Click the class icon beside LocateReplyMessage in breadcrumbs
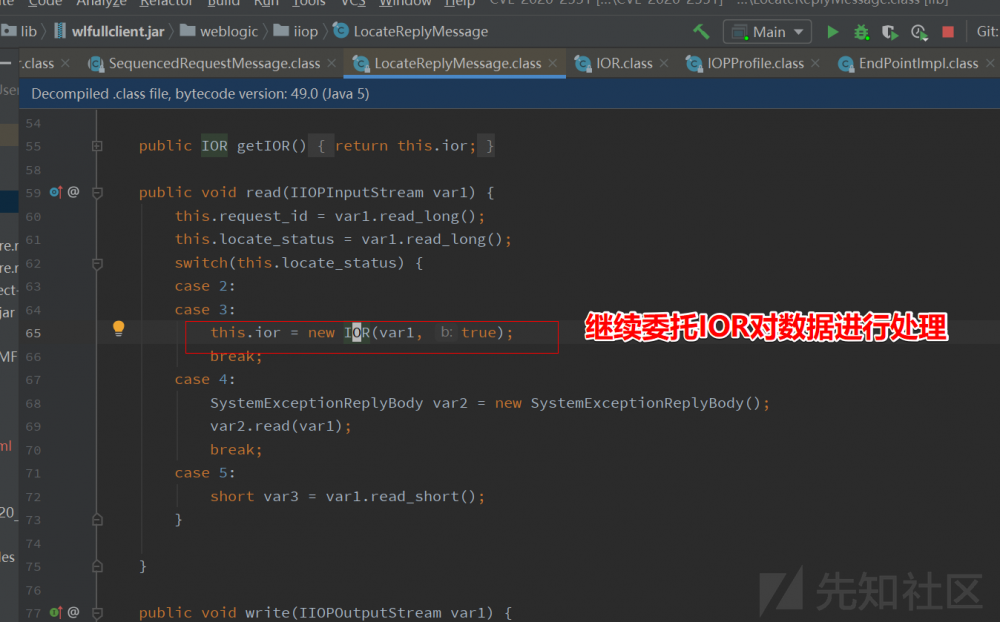Viewport: 1000px width, 622px height. click(339, 31)
